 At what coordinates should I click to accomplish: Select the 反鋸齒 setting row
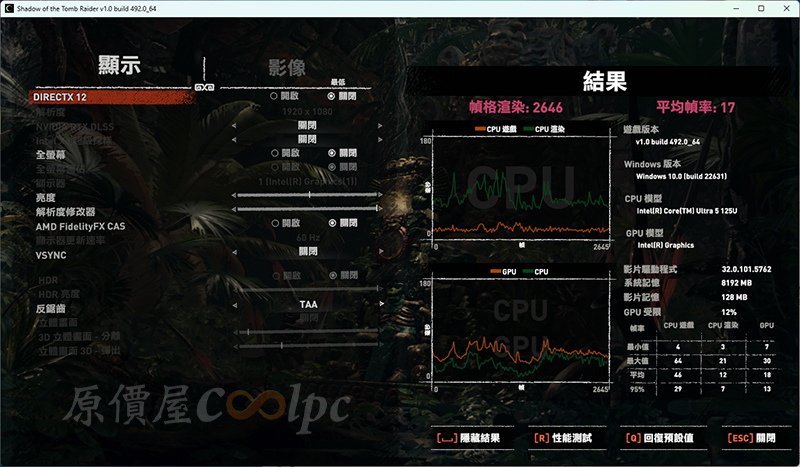point(51,308)
